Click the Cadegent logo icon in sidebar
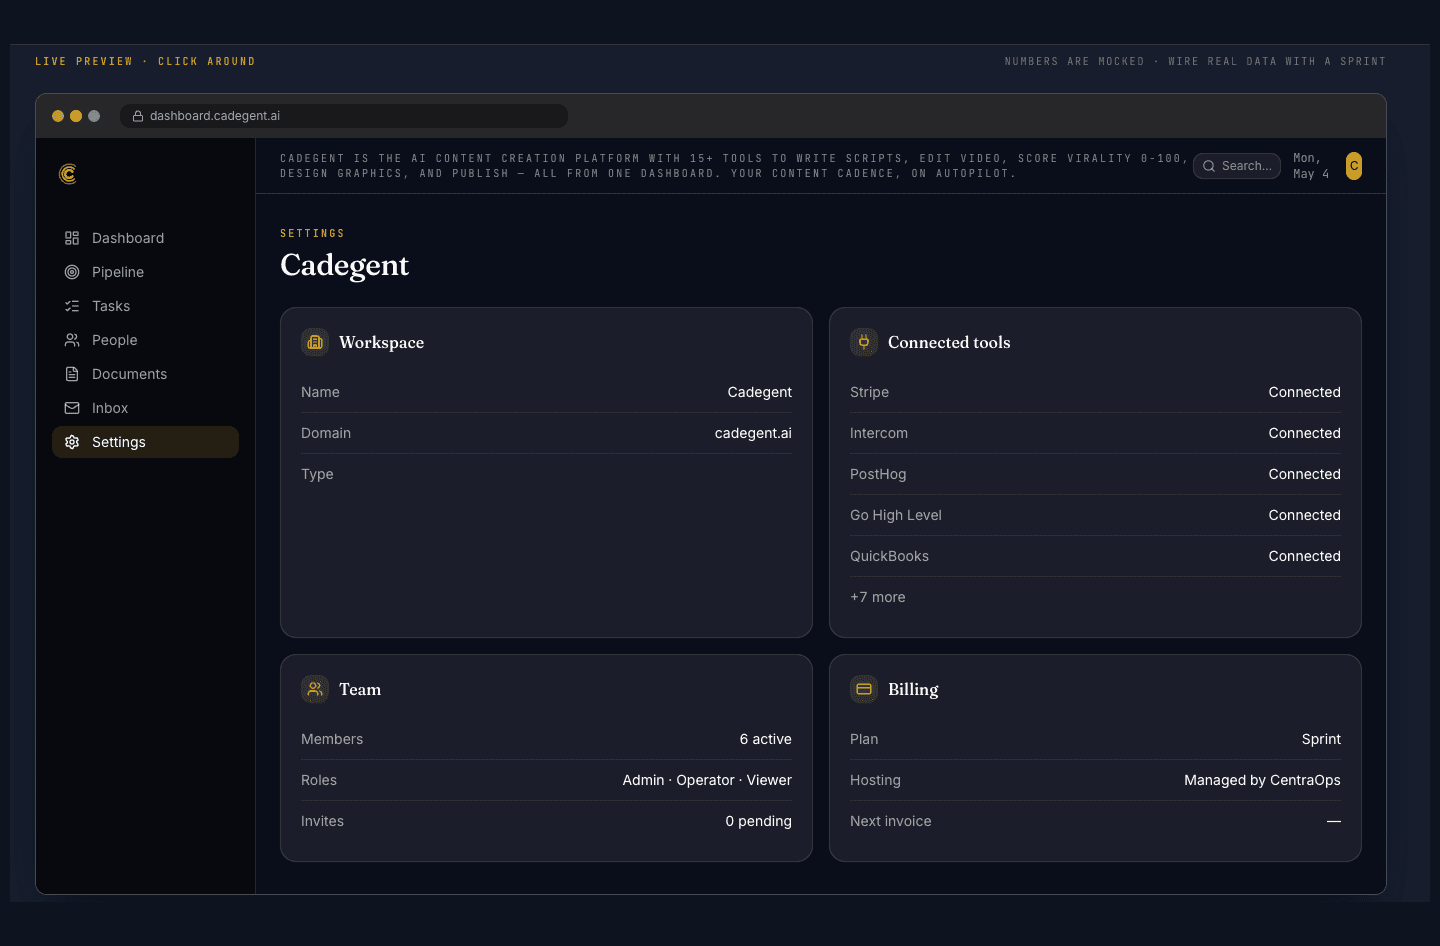This screenshot has width=1440, height=946. (x=68, y=174)
